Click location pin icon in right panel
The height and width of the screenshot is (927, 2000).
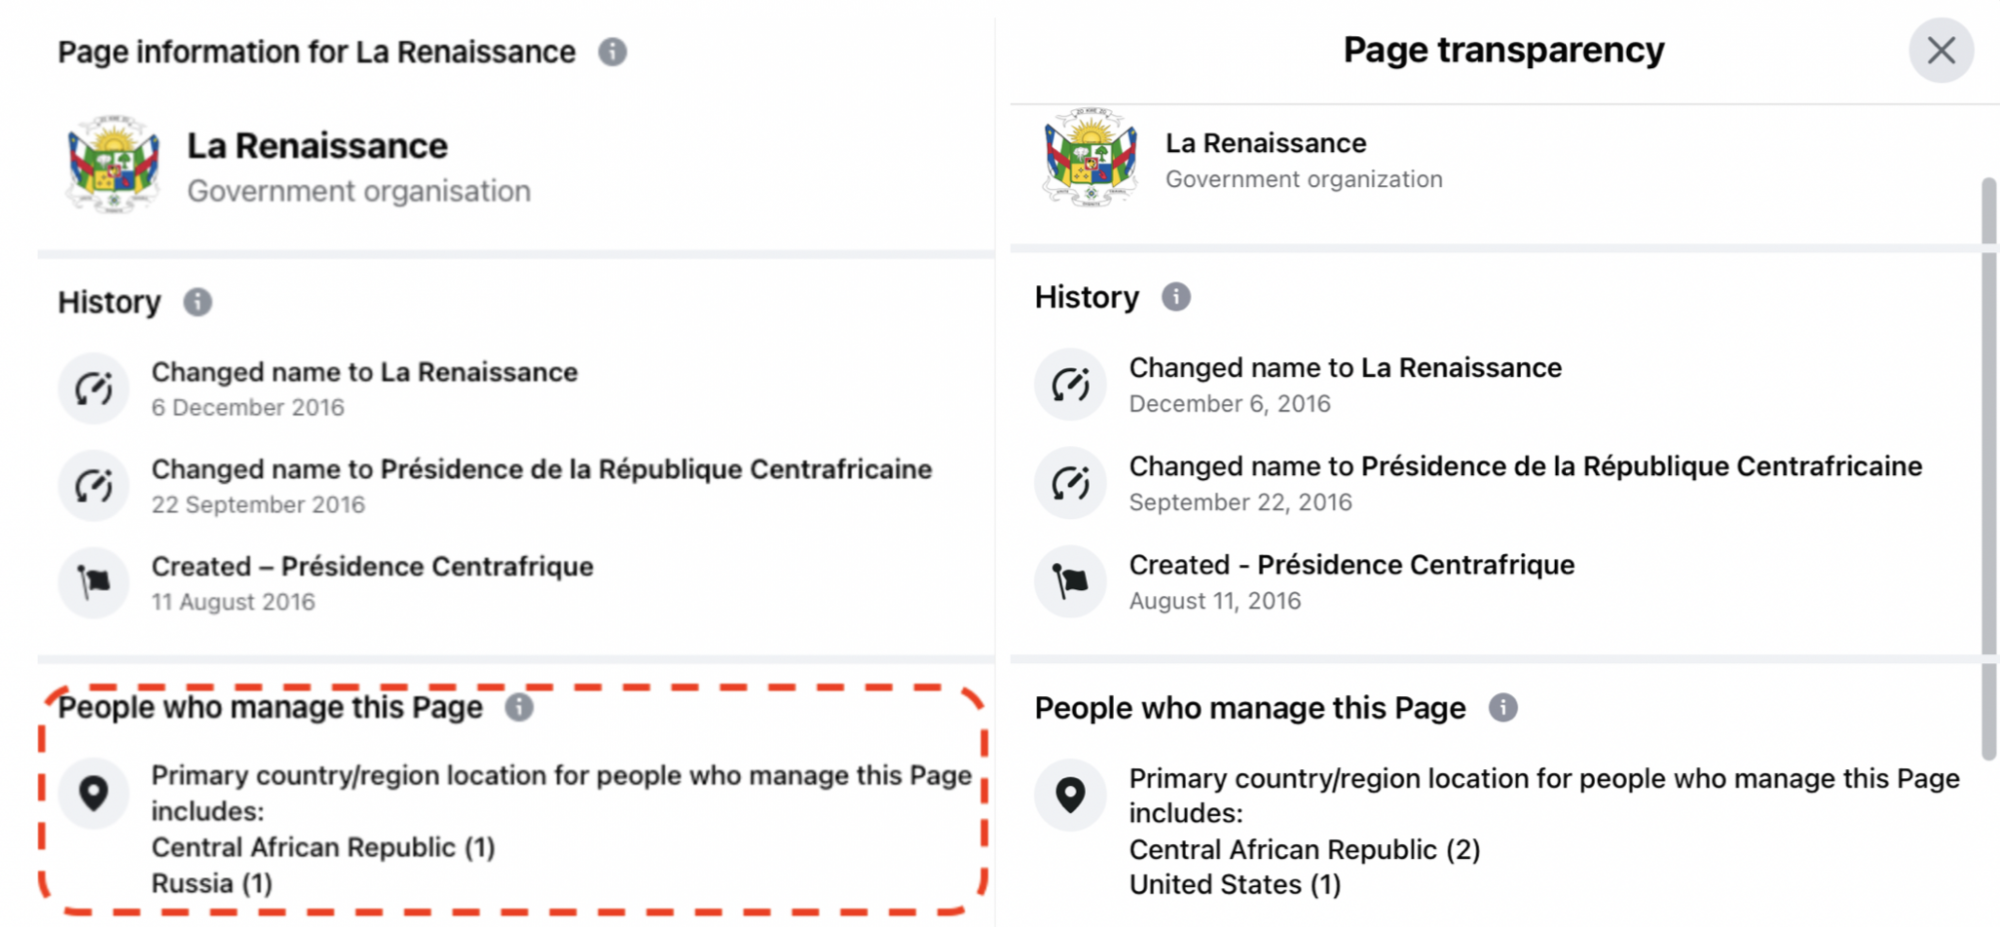[1071, 796]
